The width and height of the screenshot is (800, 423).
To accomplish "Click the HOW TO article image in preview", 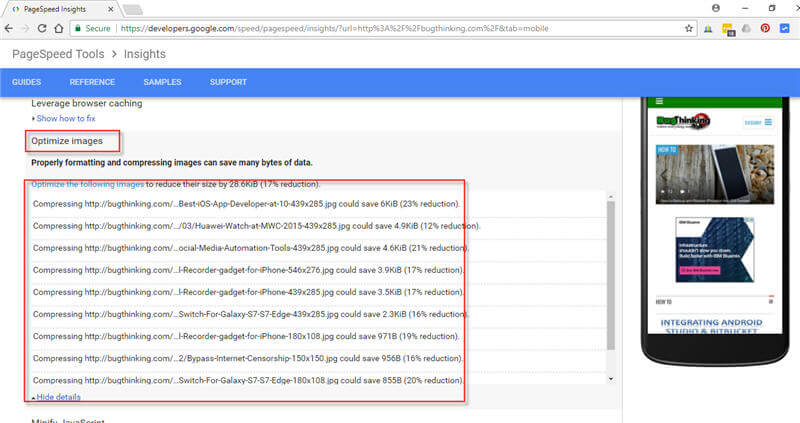I will [714, 174].
